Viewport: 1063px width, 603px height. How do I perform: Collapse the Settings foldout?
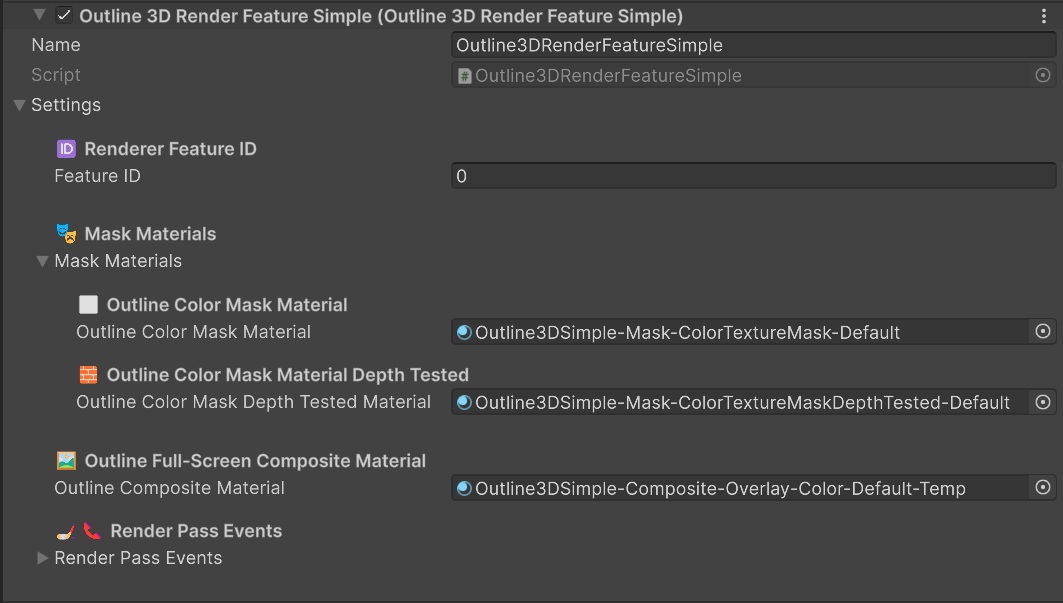tap(19, 105)
